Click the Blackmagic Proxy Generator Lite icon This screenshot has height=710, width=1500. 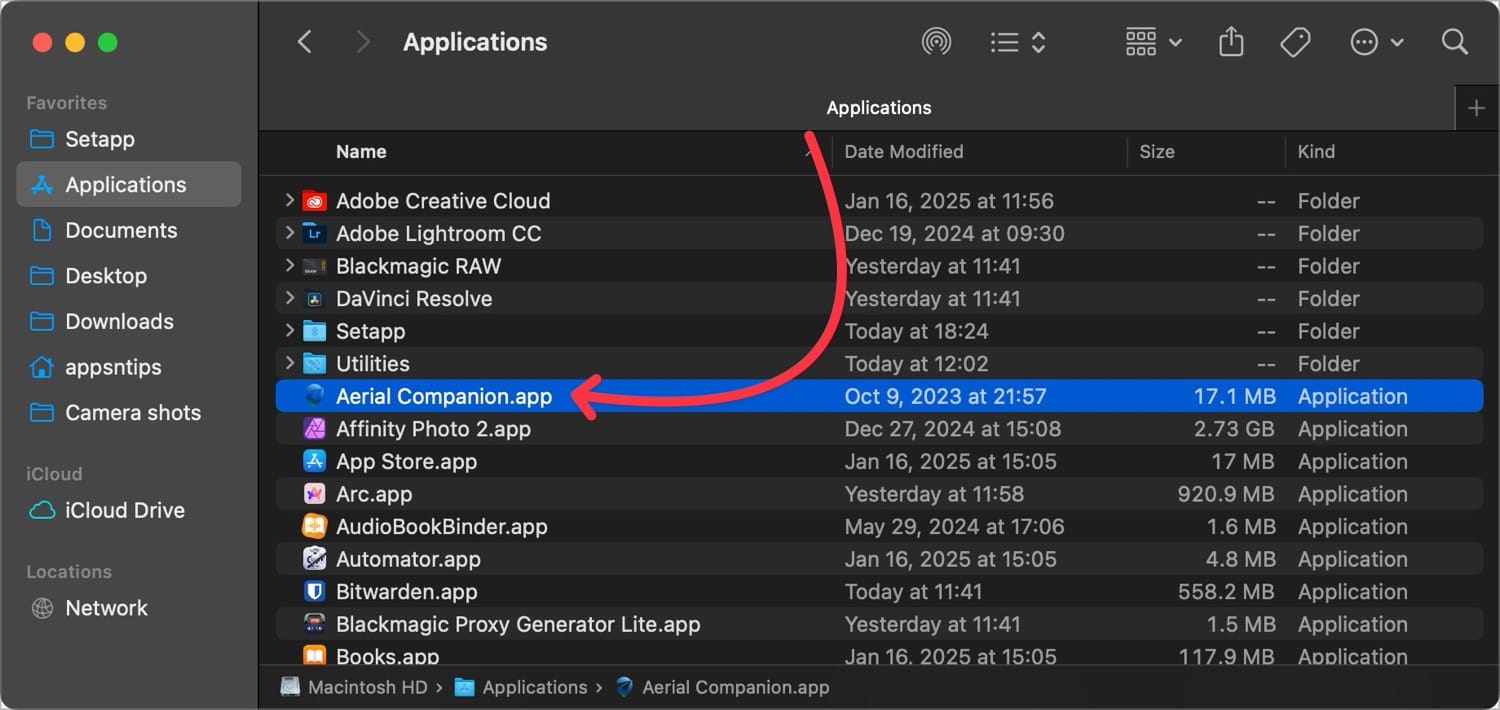tap(315, 624)
